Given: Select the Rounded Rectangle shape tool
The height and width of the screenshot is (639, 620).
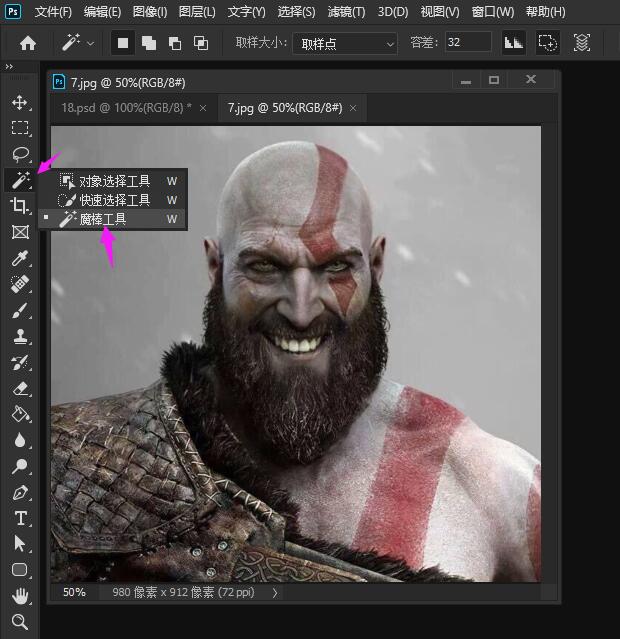Looking at the screenshot, I should 20,569.
